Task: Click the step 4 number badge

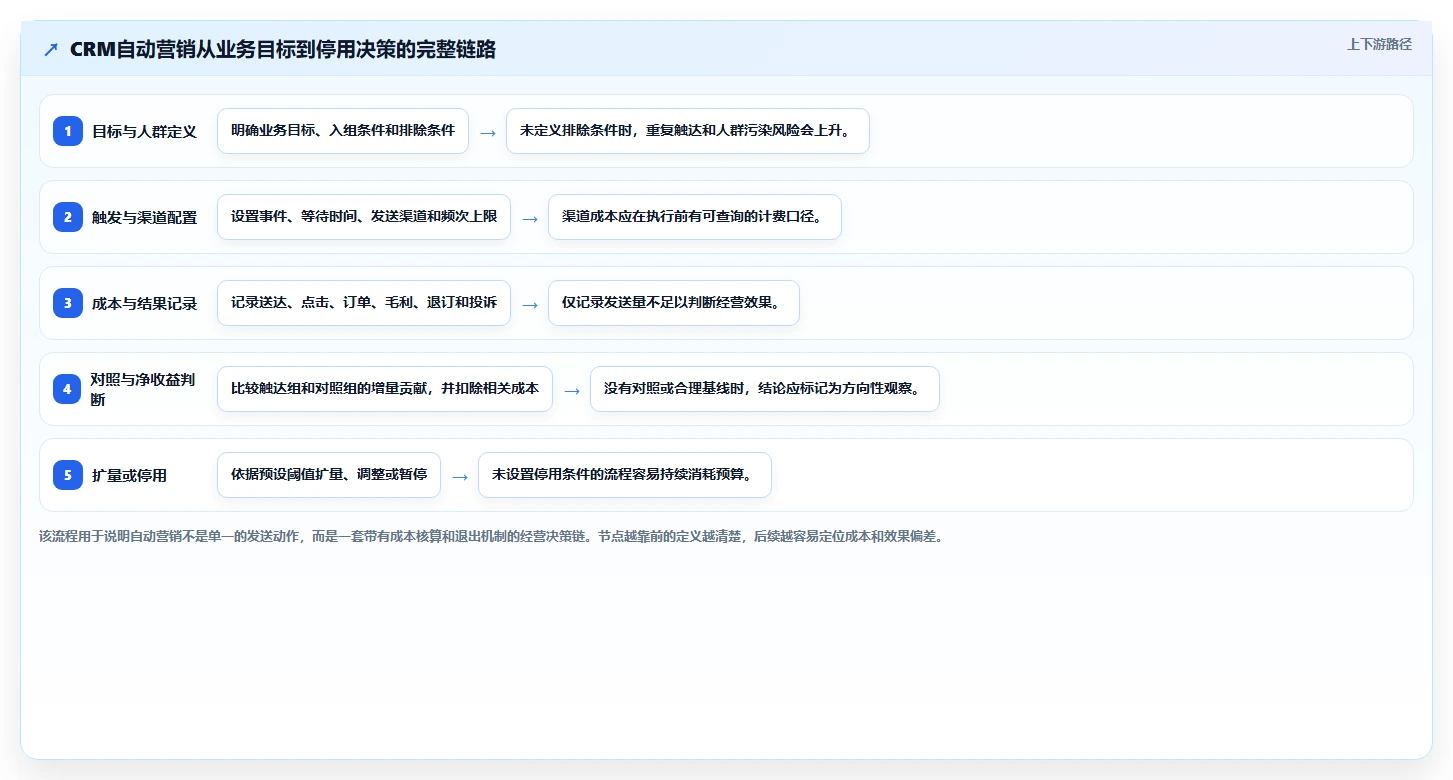Action: click(x=67, y=389)
